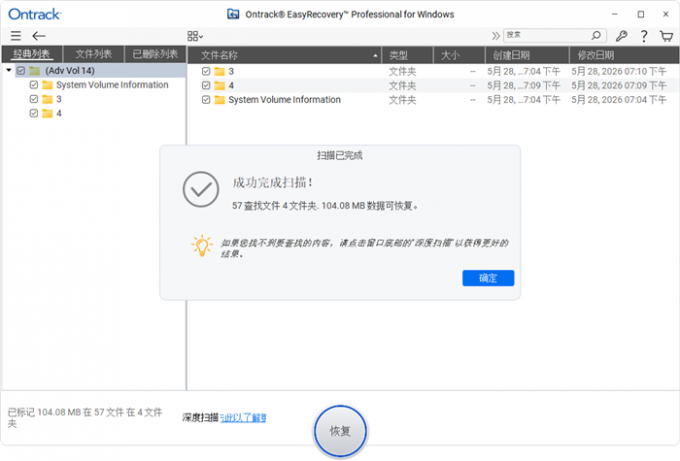Click the sort arrow on 文件名称 header
The height and width of the screenshot is (461, 680).
(375, 56)
